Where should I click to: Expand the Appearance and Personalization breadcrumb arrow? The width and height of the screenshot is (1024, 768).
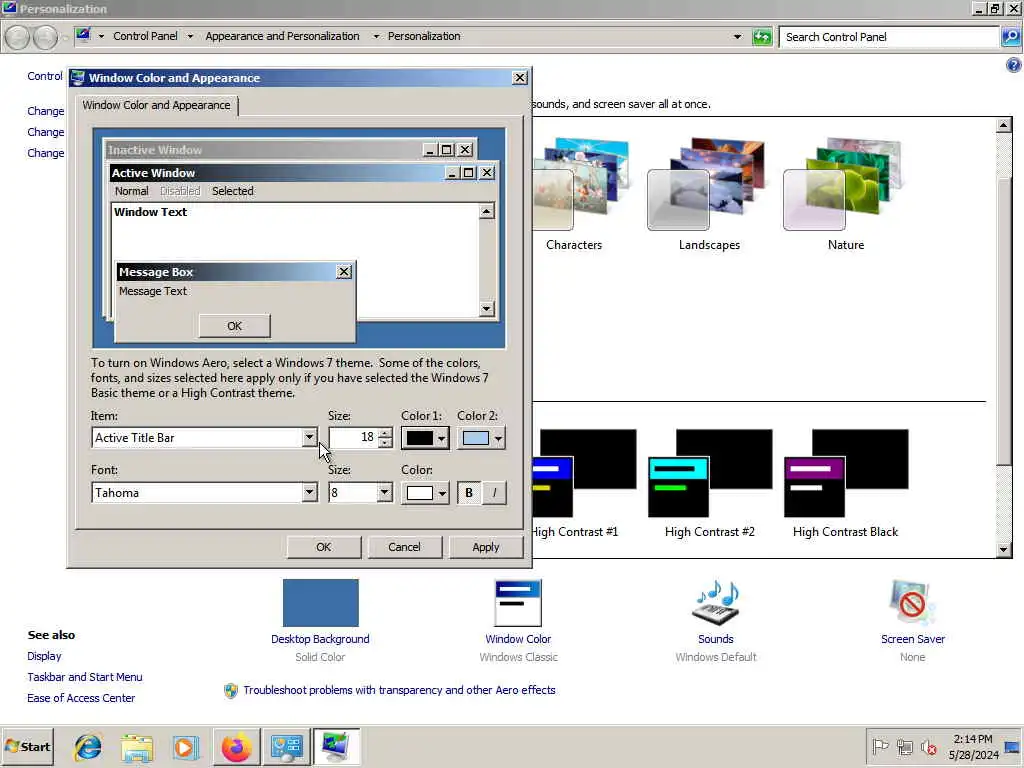376,37
